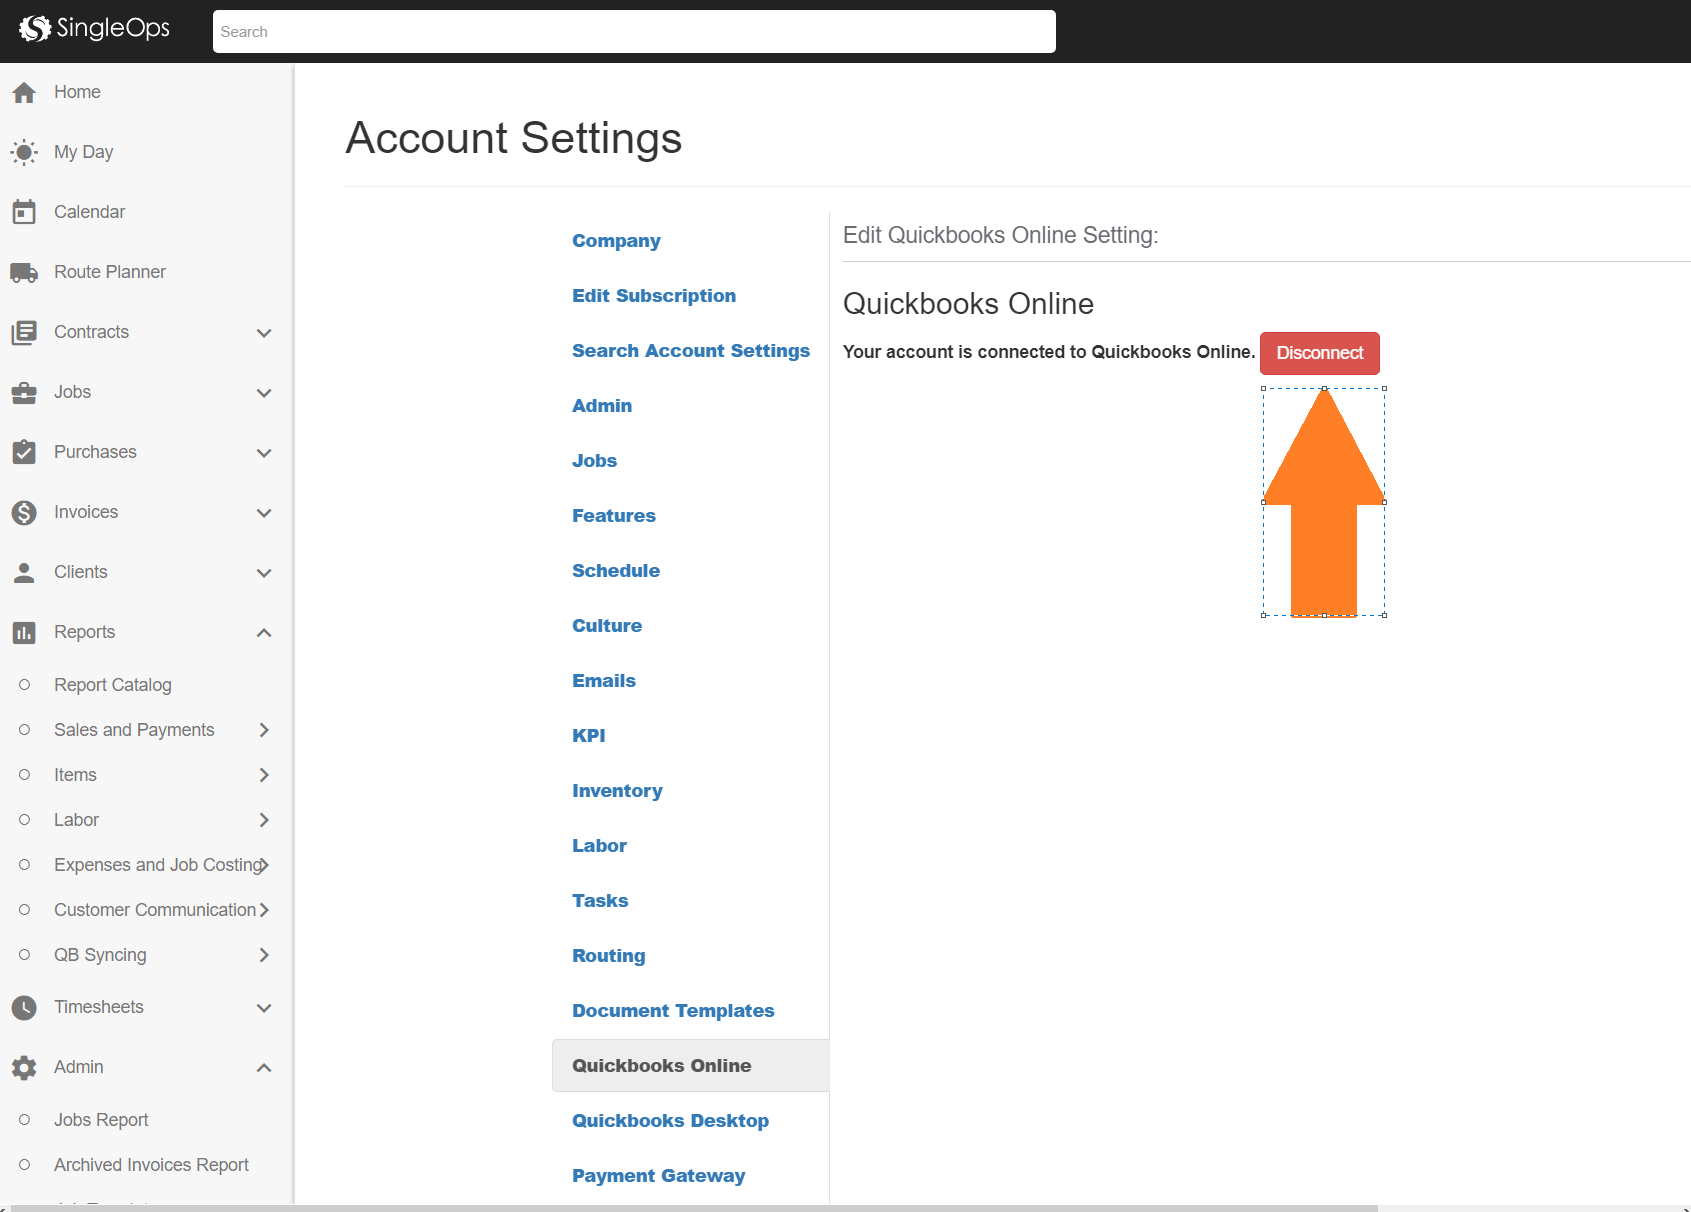This screenshot has width=1691, height=1212.
Task: Click the Timesheets clock icon
Action: (x=24, y=1007)
